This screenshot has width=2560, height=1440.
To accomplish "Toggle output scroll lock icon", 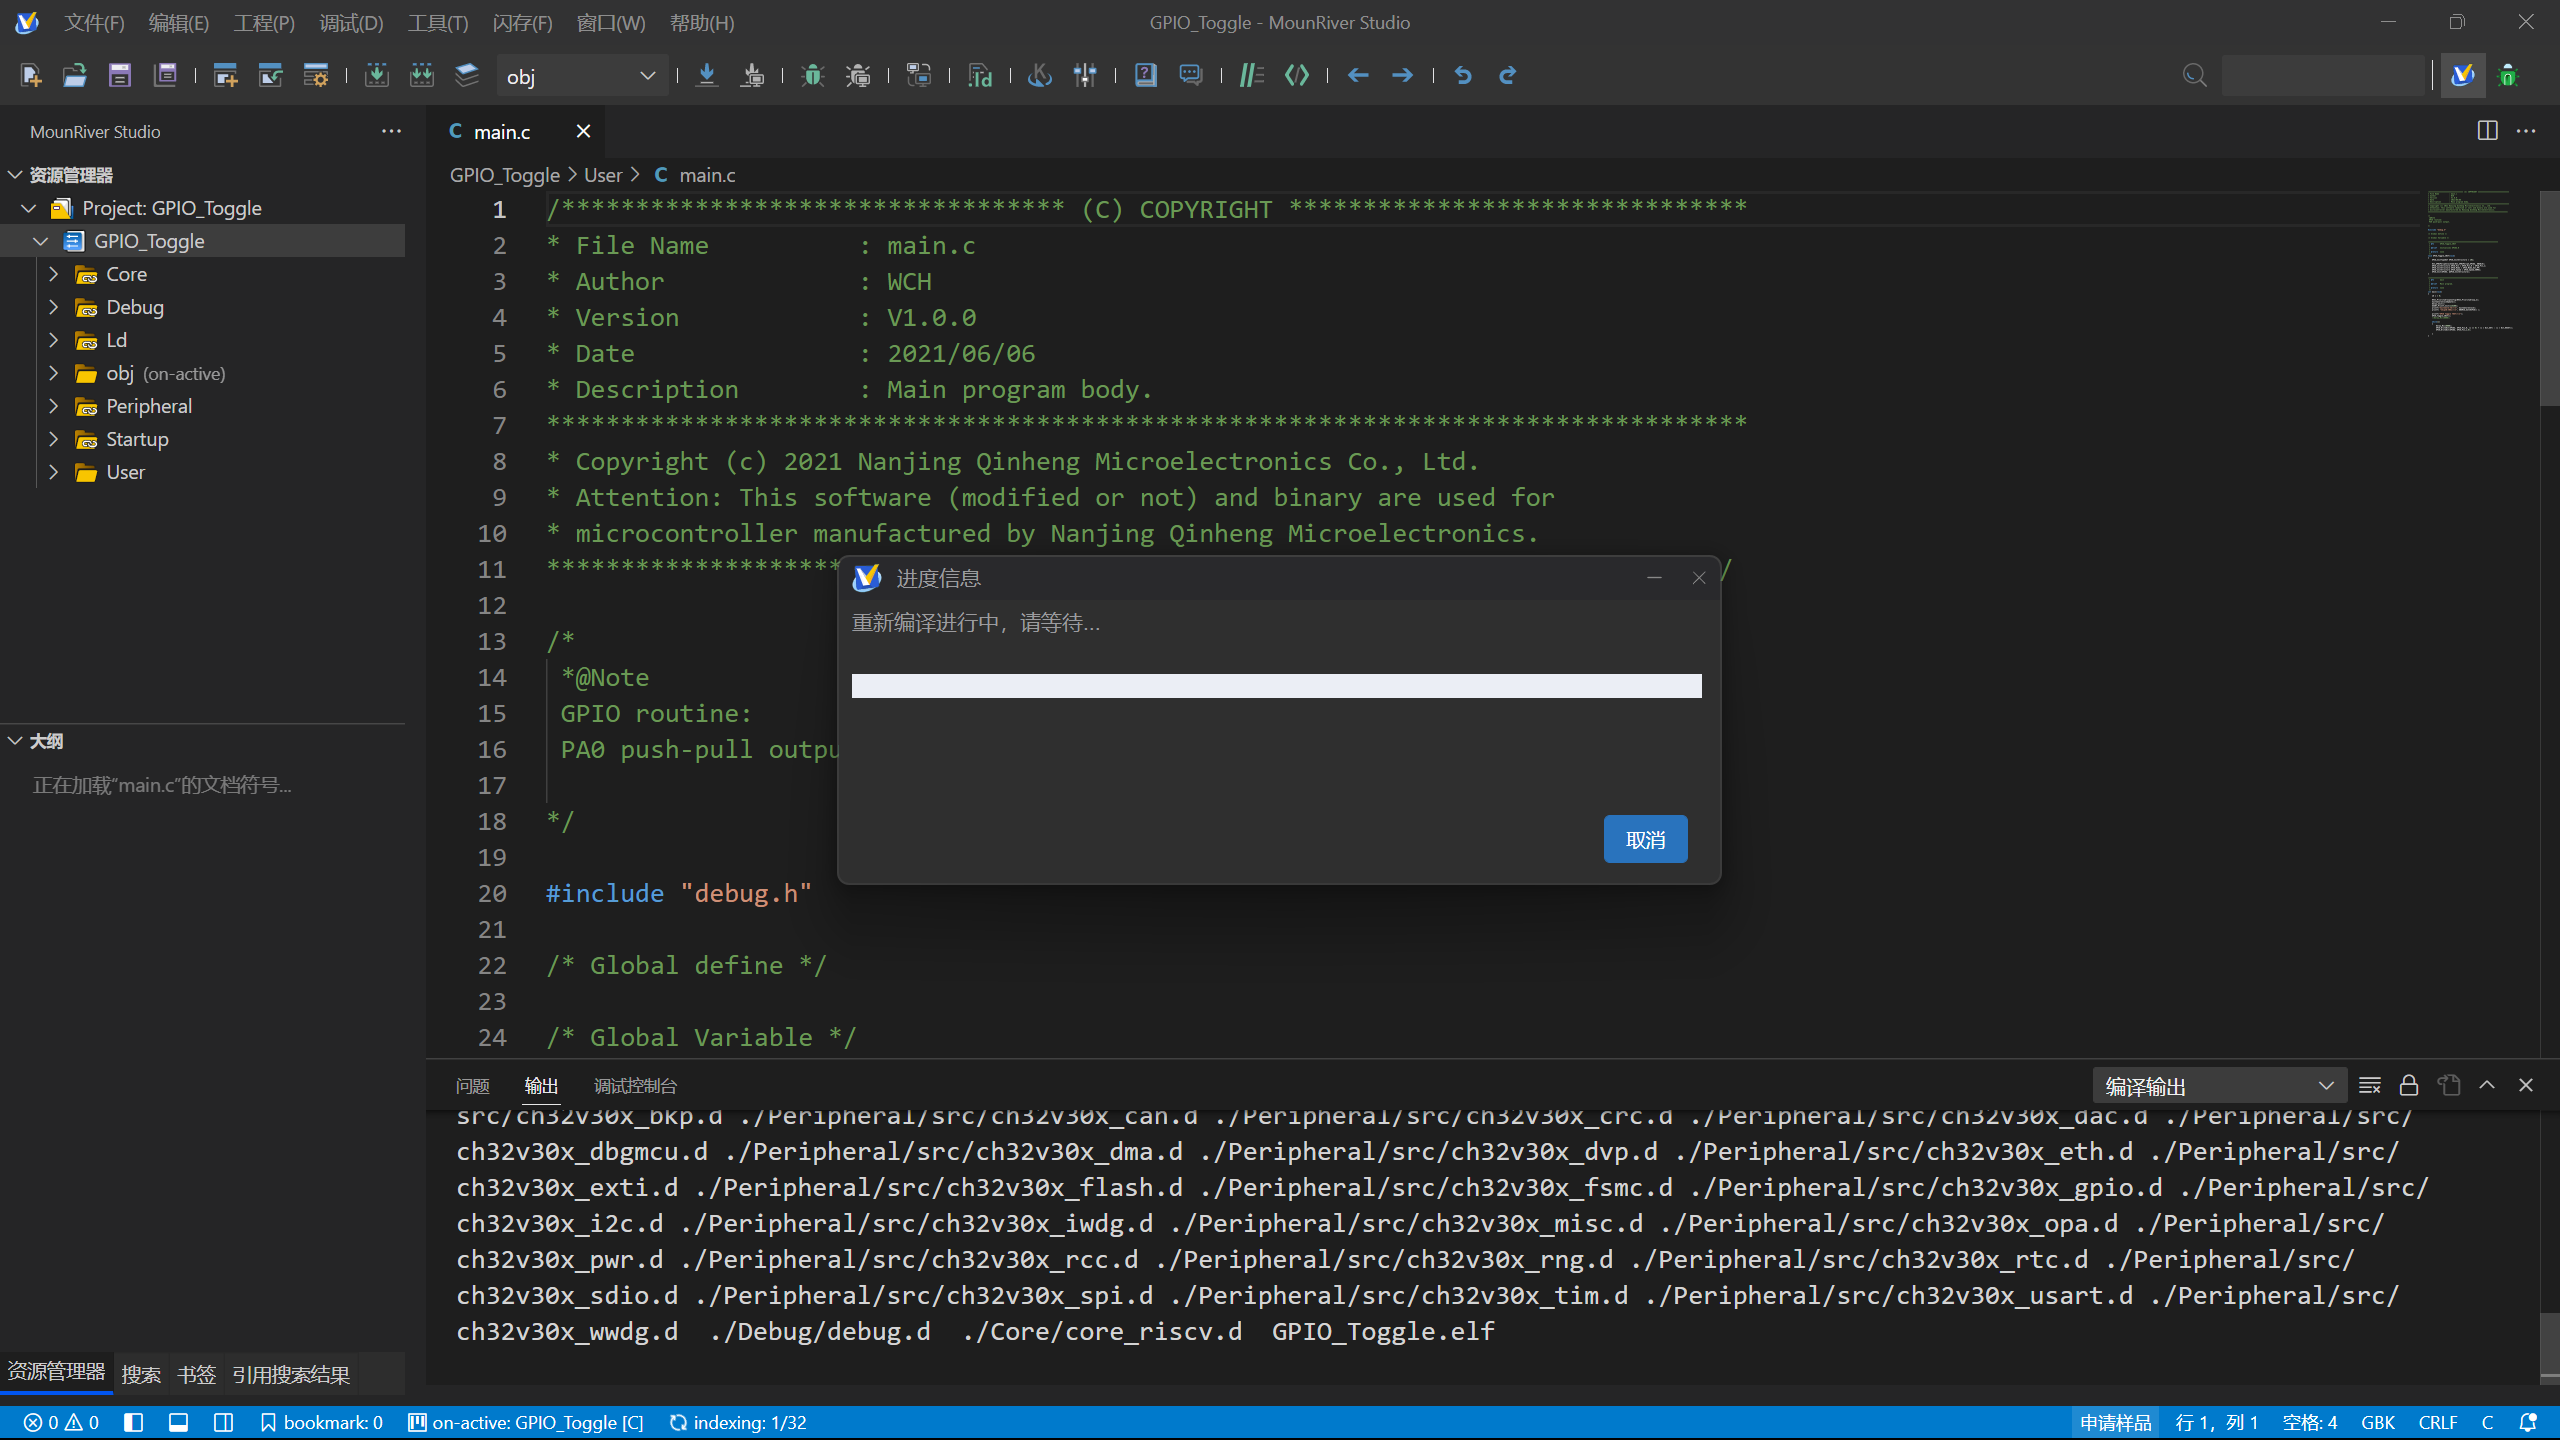I will click(2409, 1085).
